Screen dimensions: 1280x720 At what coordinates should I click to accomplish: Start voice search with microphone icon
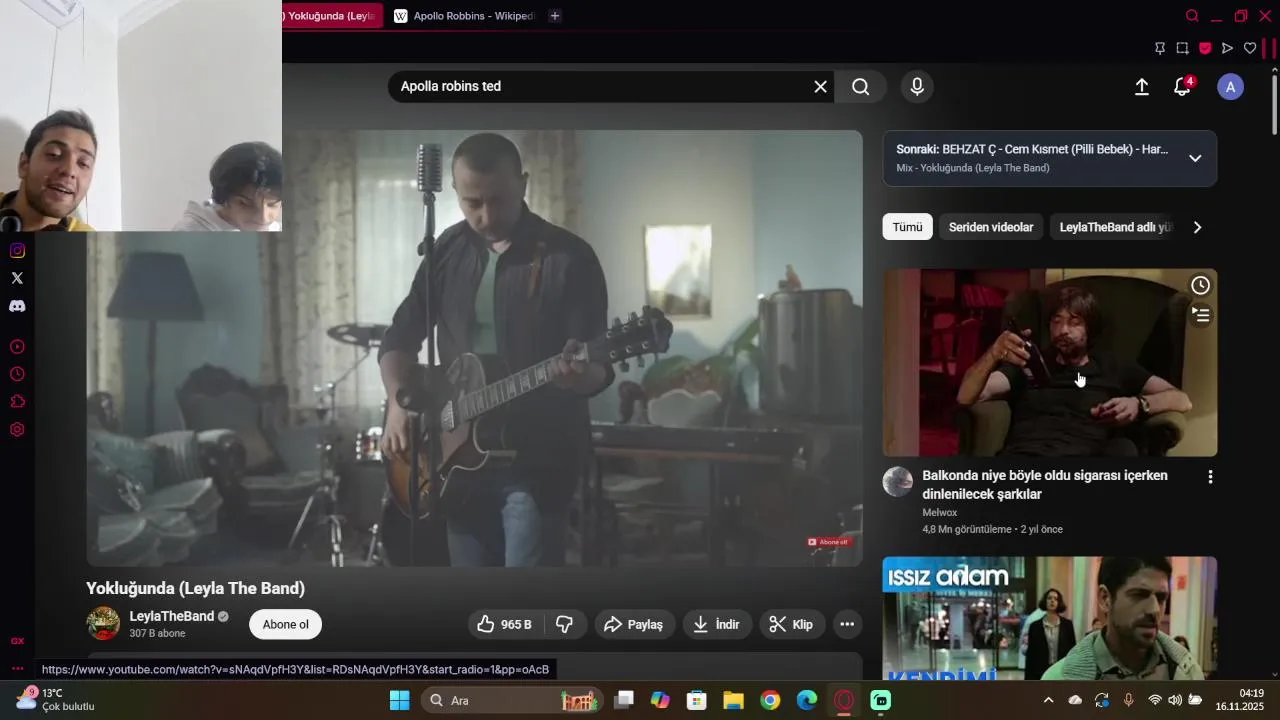pyautogui.click(x=917, y=87)
